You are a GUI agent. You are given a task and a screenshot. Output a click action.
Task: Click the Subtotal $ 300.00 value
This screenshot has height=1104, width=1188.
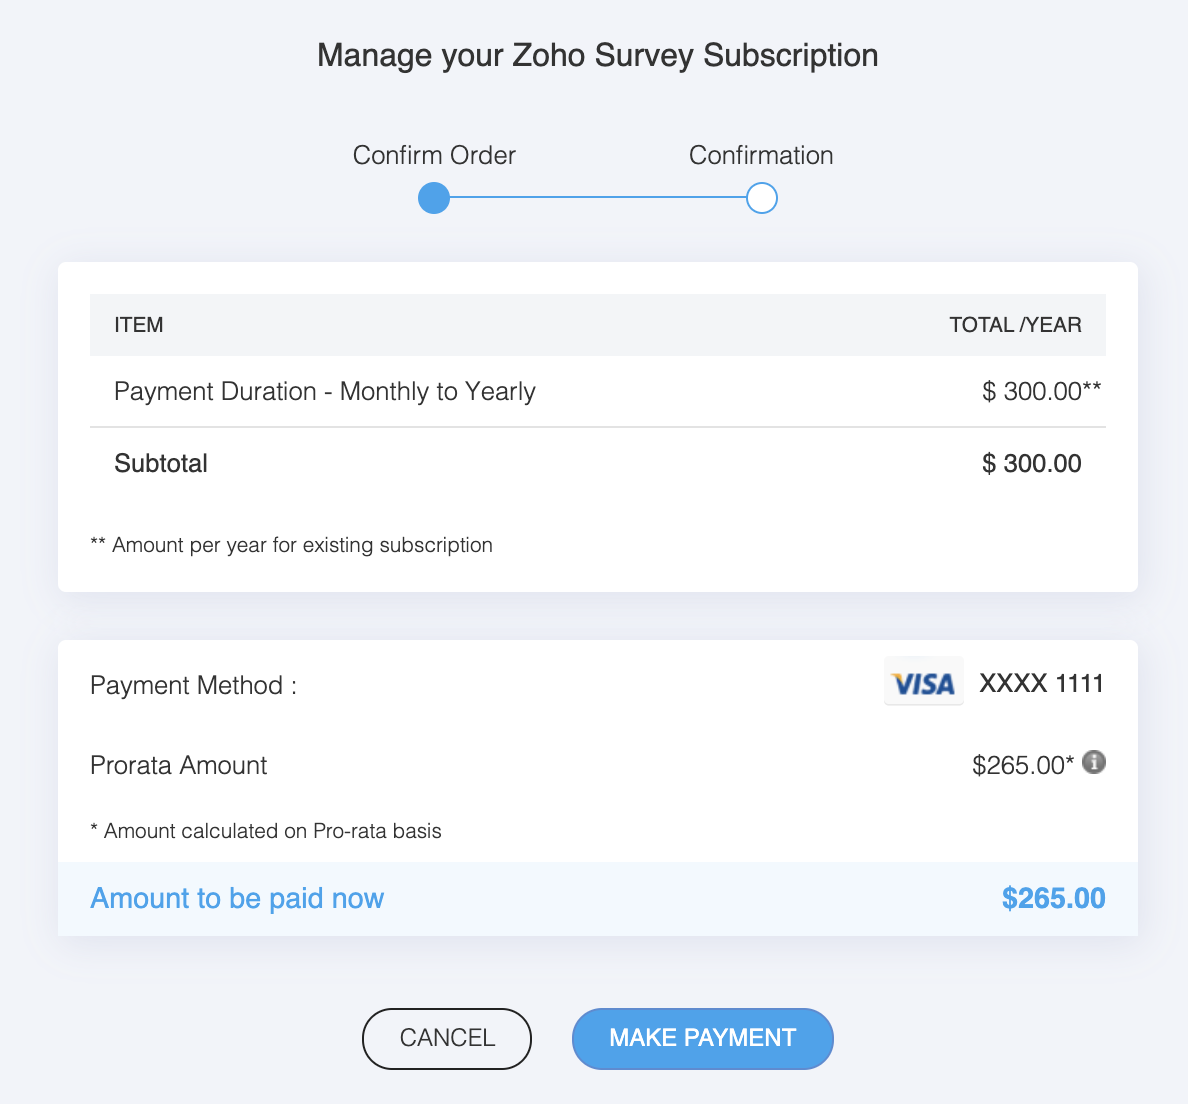coord(1032,464)
